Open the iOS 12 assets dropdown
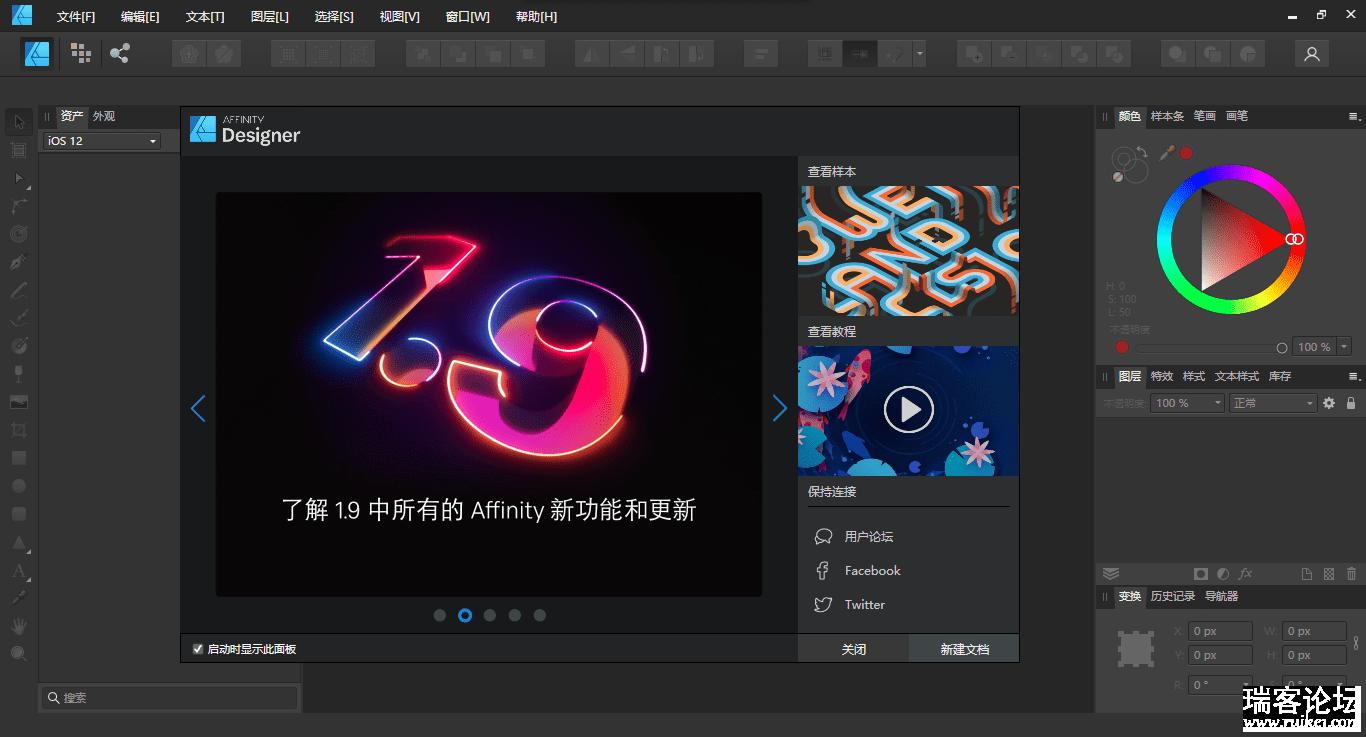The height and width of the screenshot is (737, 1366). pyautogui.click(x=102, y=141)
